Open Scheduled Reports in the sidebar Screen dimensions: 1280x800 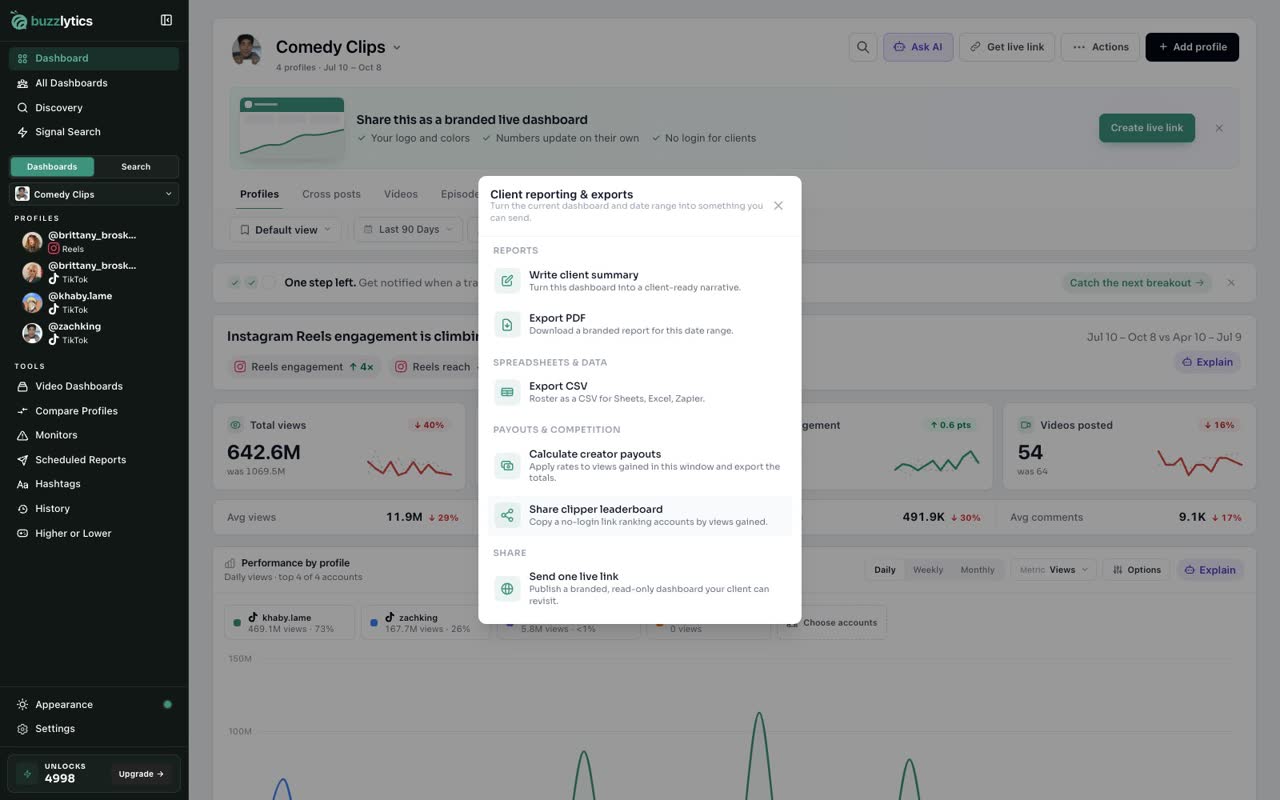pos(80,460)
